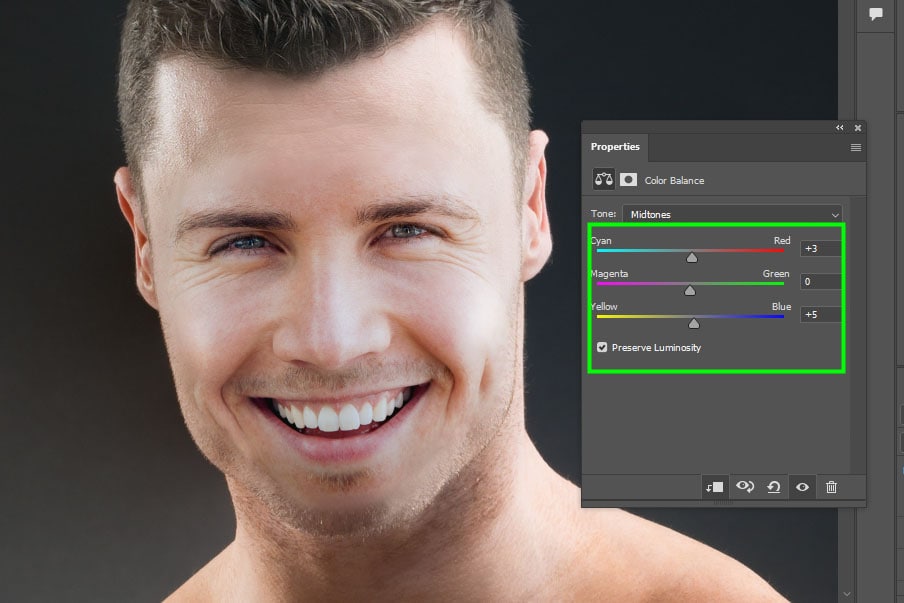Reset adjustment to defaults icon

coord(774,487)
